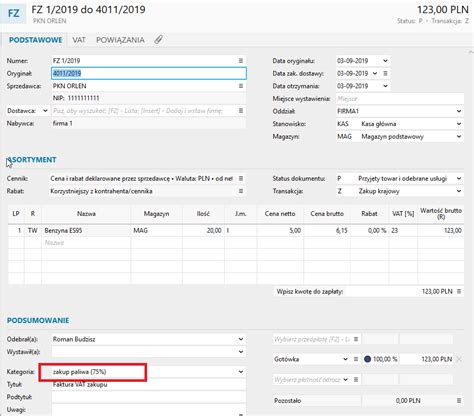Expand Transakcja Zakup krajowy dropdown
This screenshot has height=416, width=474.
point(459,191)
